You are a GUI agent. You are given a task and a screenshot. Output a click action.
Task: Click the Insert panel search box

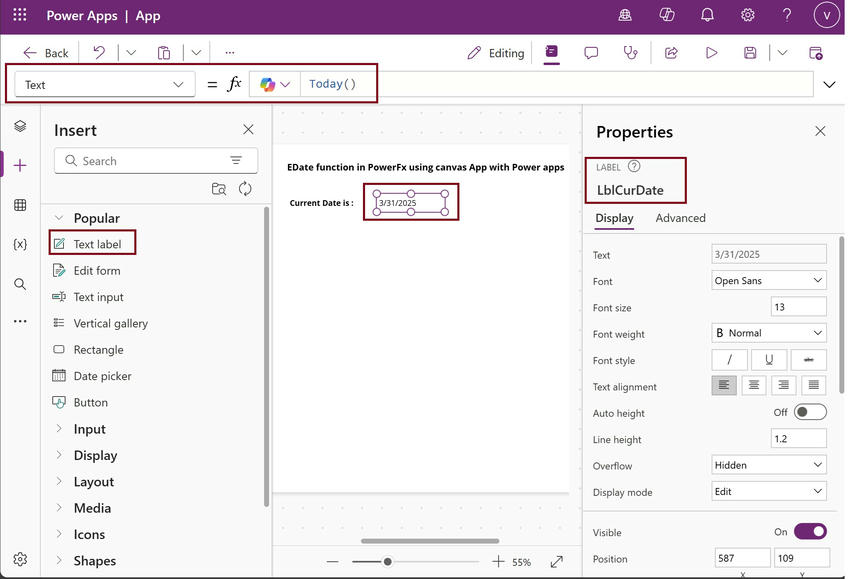[x=156, y=161]
